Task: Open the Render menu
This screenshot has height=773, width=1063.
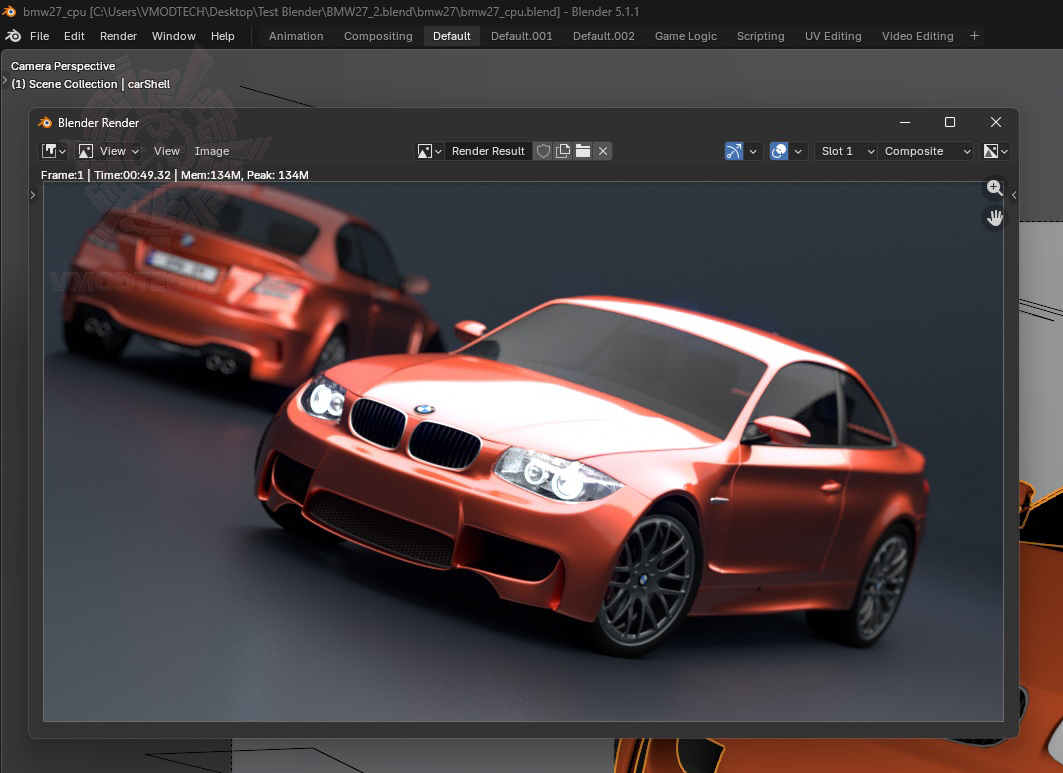Action: [x=118, y=36]
